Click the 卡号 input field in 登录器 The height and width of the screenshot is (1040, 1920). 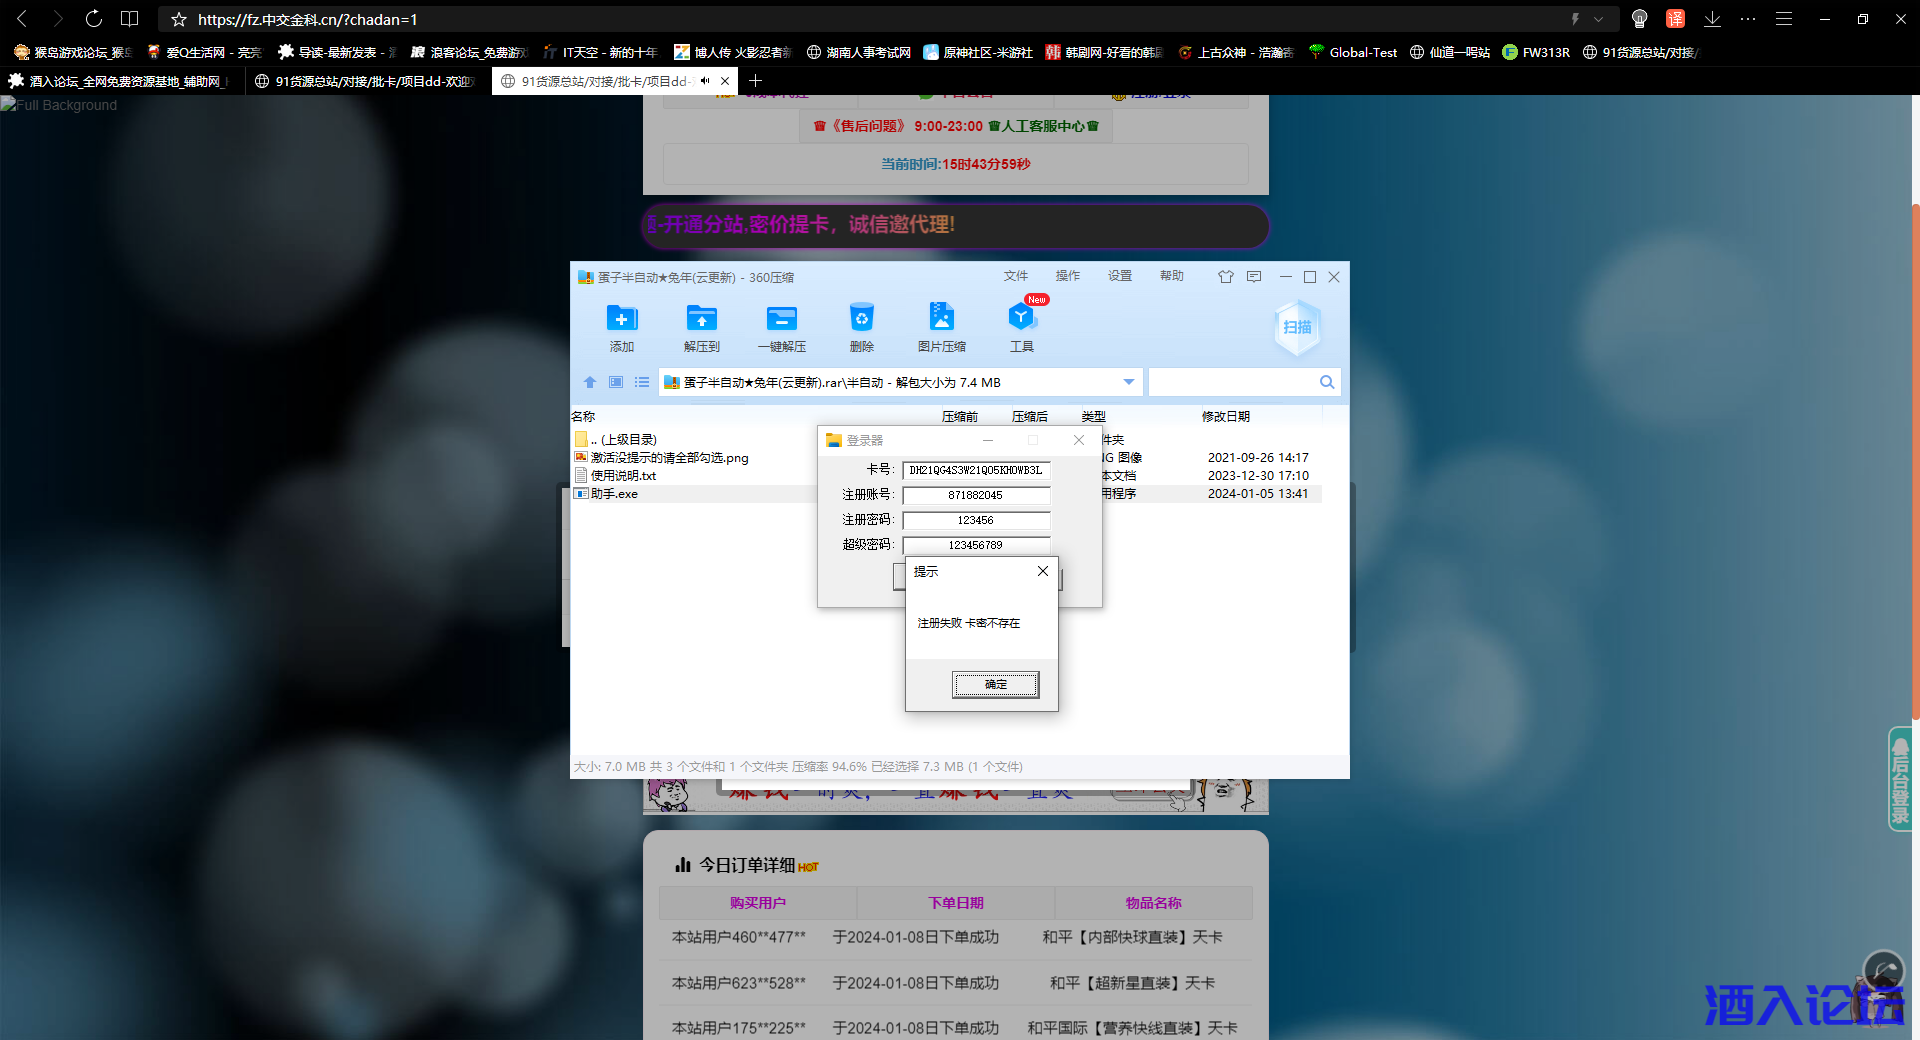coord(976,470)
